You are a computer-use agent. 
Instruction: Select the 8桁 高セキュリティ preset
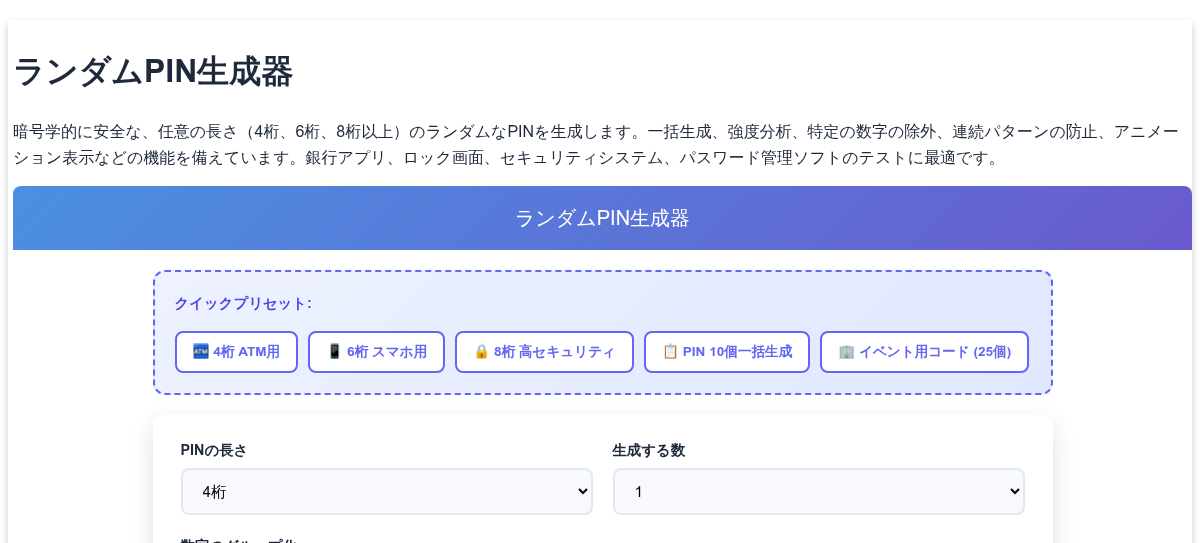click(544, 352)
